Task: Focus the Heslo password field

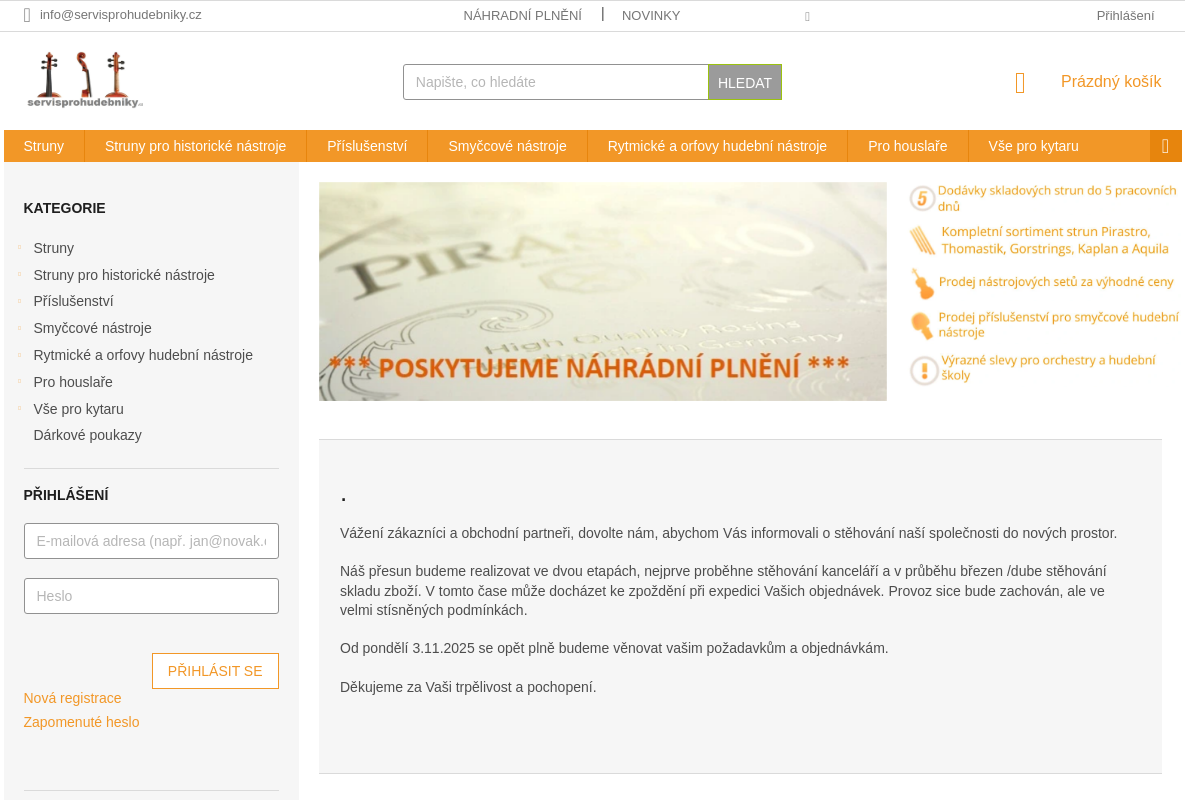Action: point(151,596)
